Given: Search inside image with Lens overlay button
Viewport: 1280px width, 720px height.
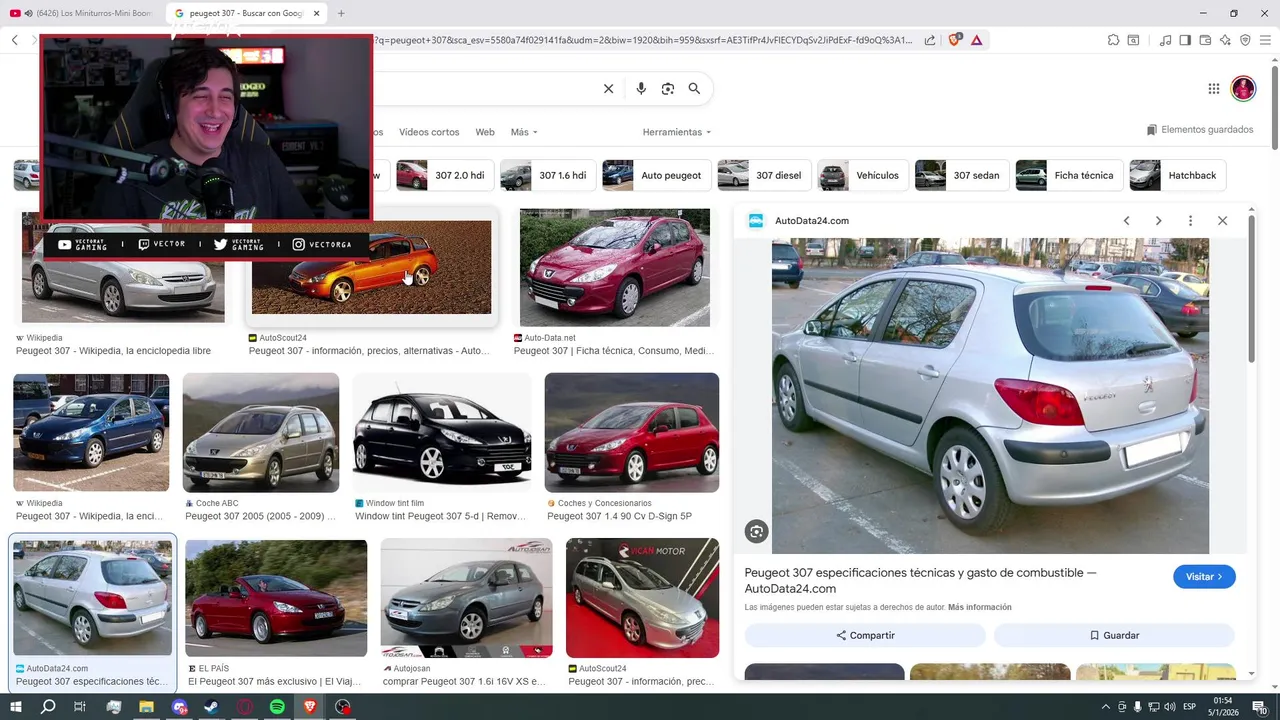Looking at the screenshot, I should pyautogui.click(x=757, y=532).
